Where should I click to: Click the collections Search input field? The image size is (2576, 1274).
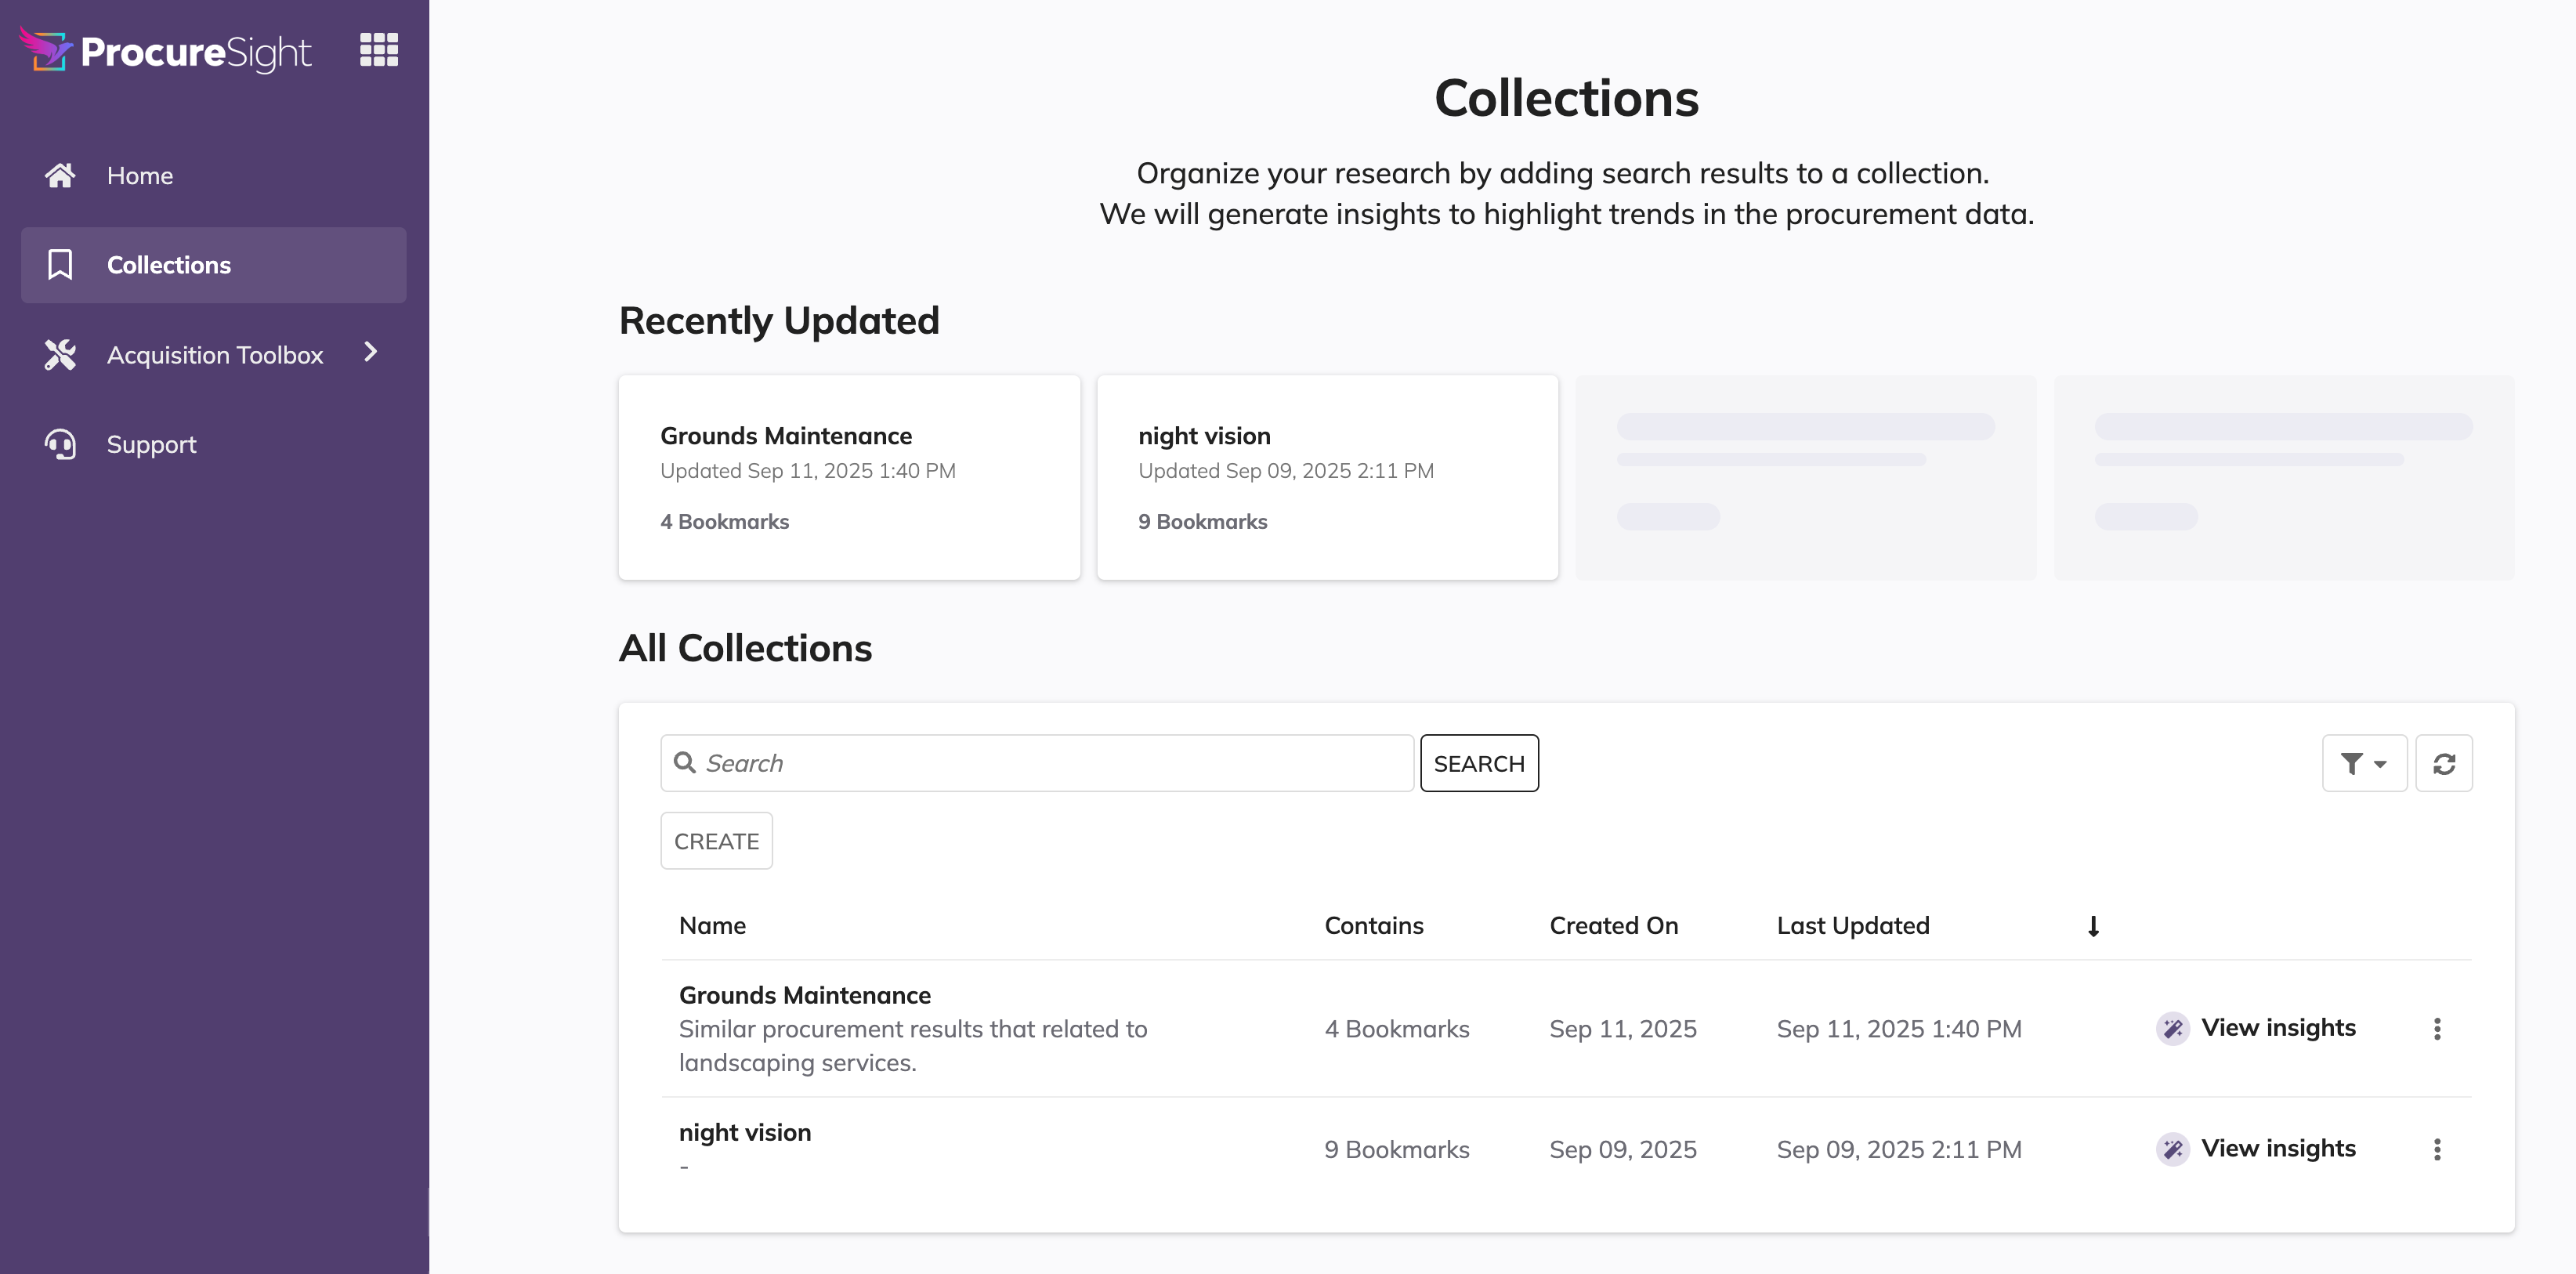coord(1037,763)
